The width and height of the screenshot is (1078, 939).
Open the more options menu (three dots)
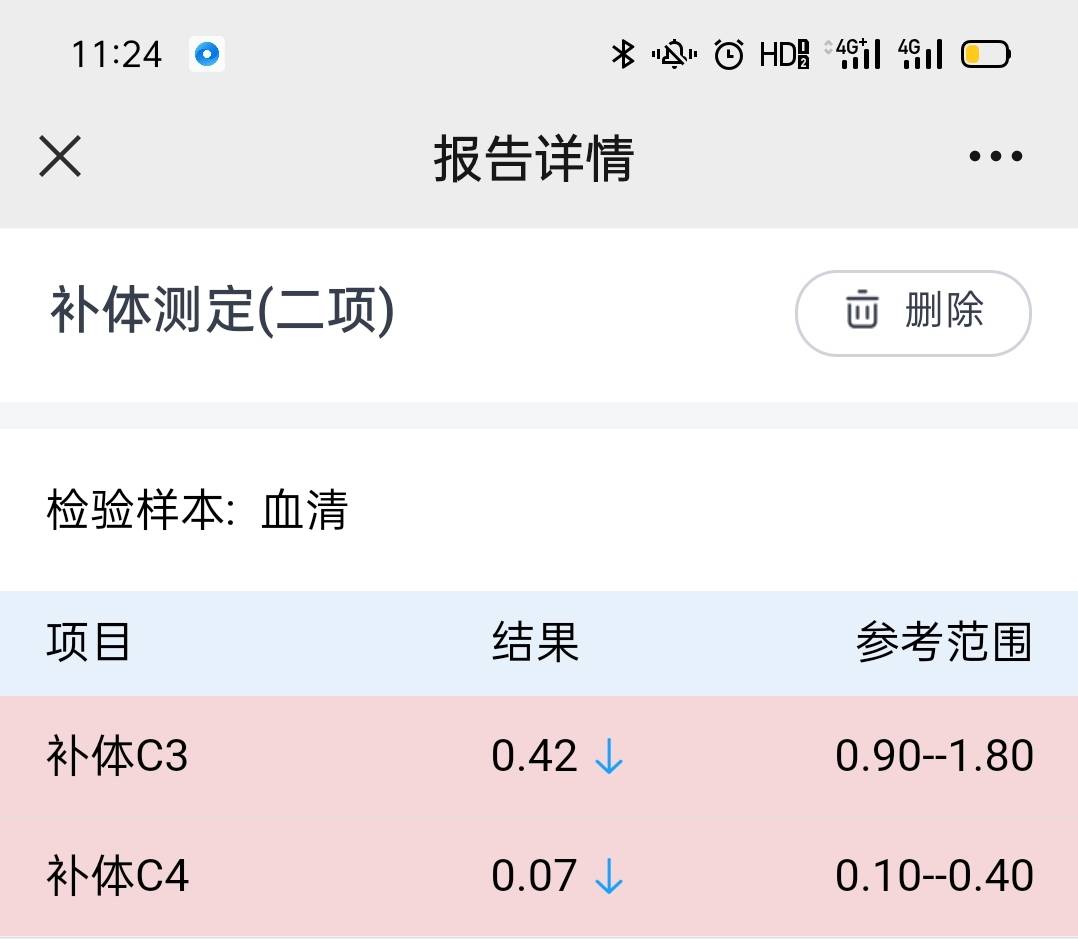pyautogui.click(x=995, y=155)
